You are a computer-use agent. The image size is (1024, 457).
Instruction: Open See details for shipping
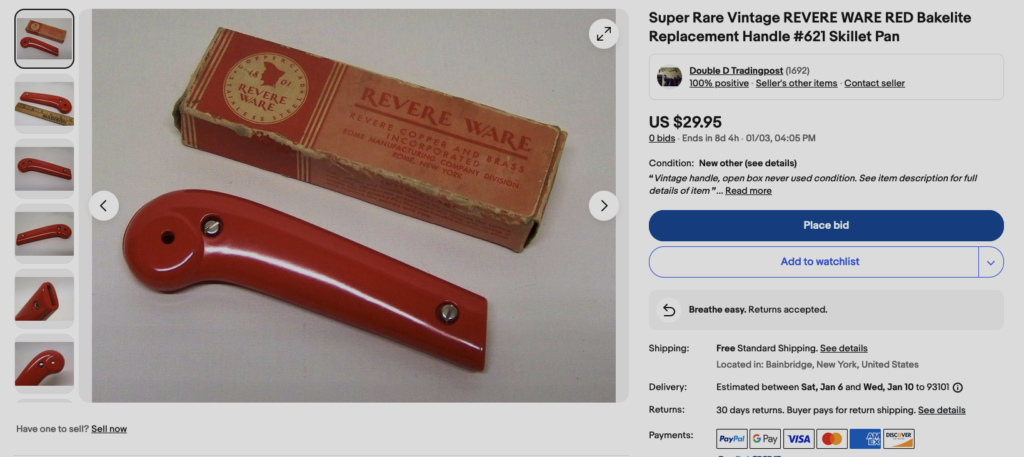tap(844, 348)
